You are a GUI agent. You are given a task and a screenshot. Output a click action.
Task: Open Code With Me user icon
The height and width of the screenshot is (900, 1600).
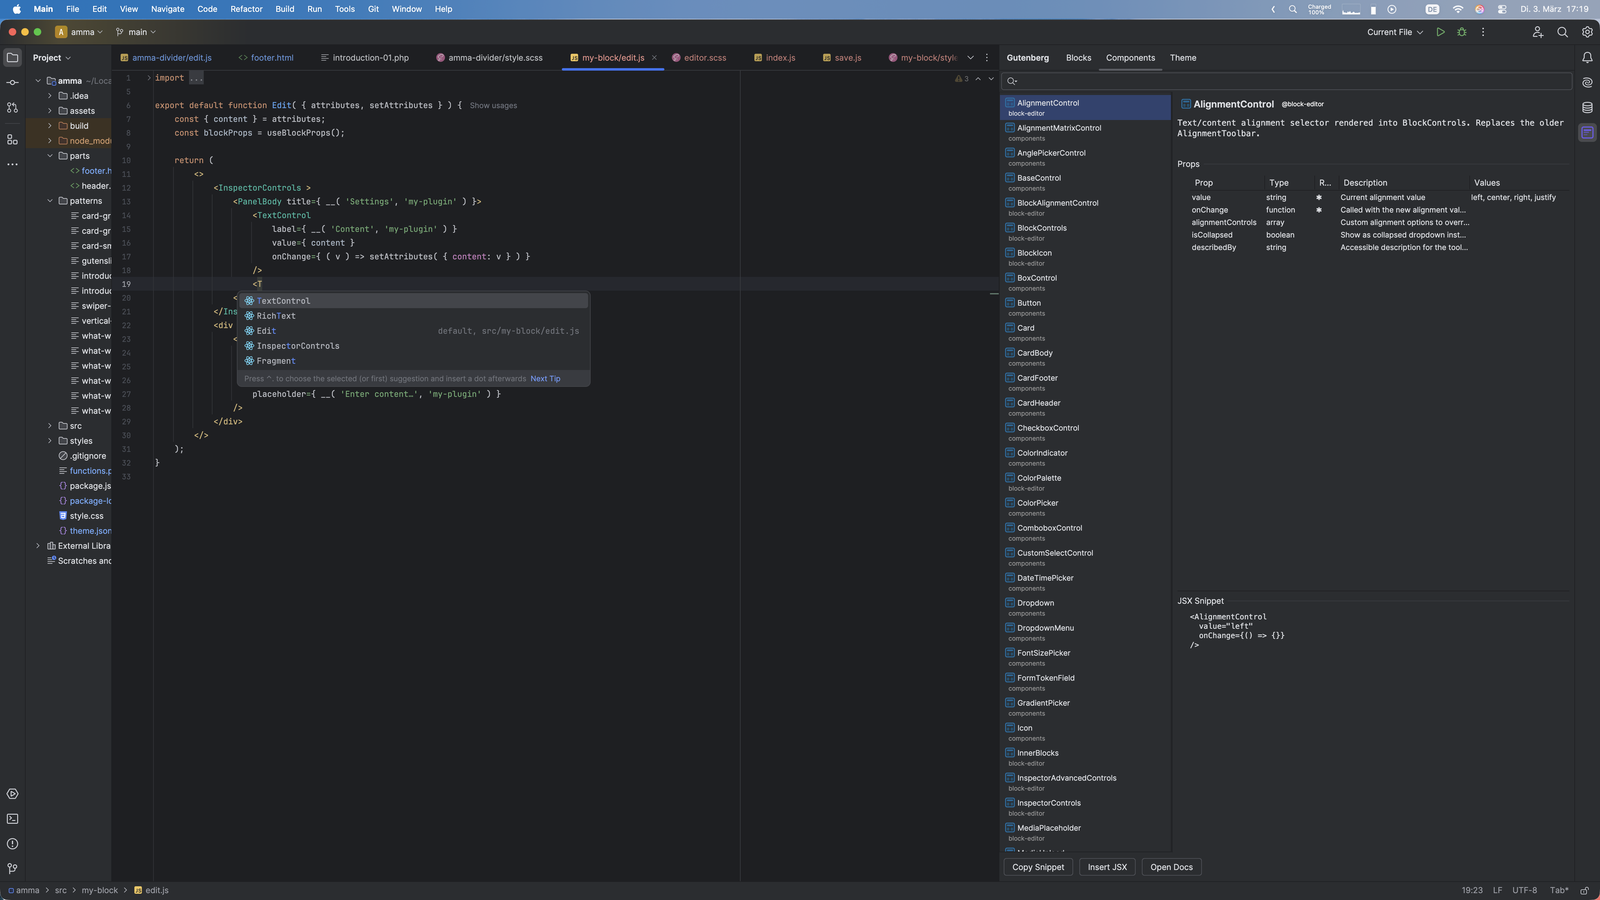[1537, 32]
